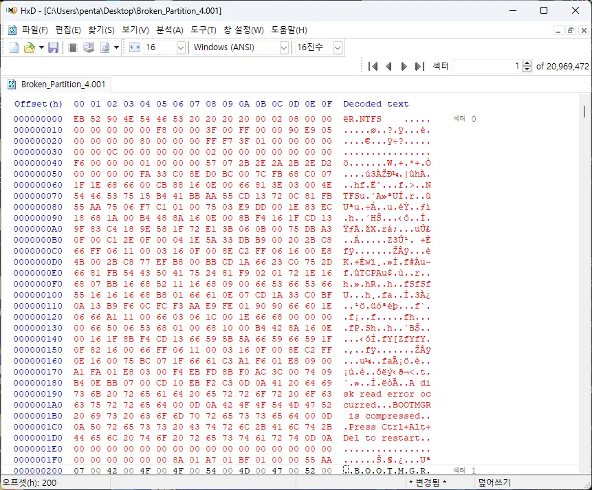
Task: Expand the disk image dropdown arrow
Action: pyautogui.click(x=116, y=48)
